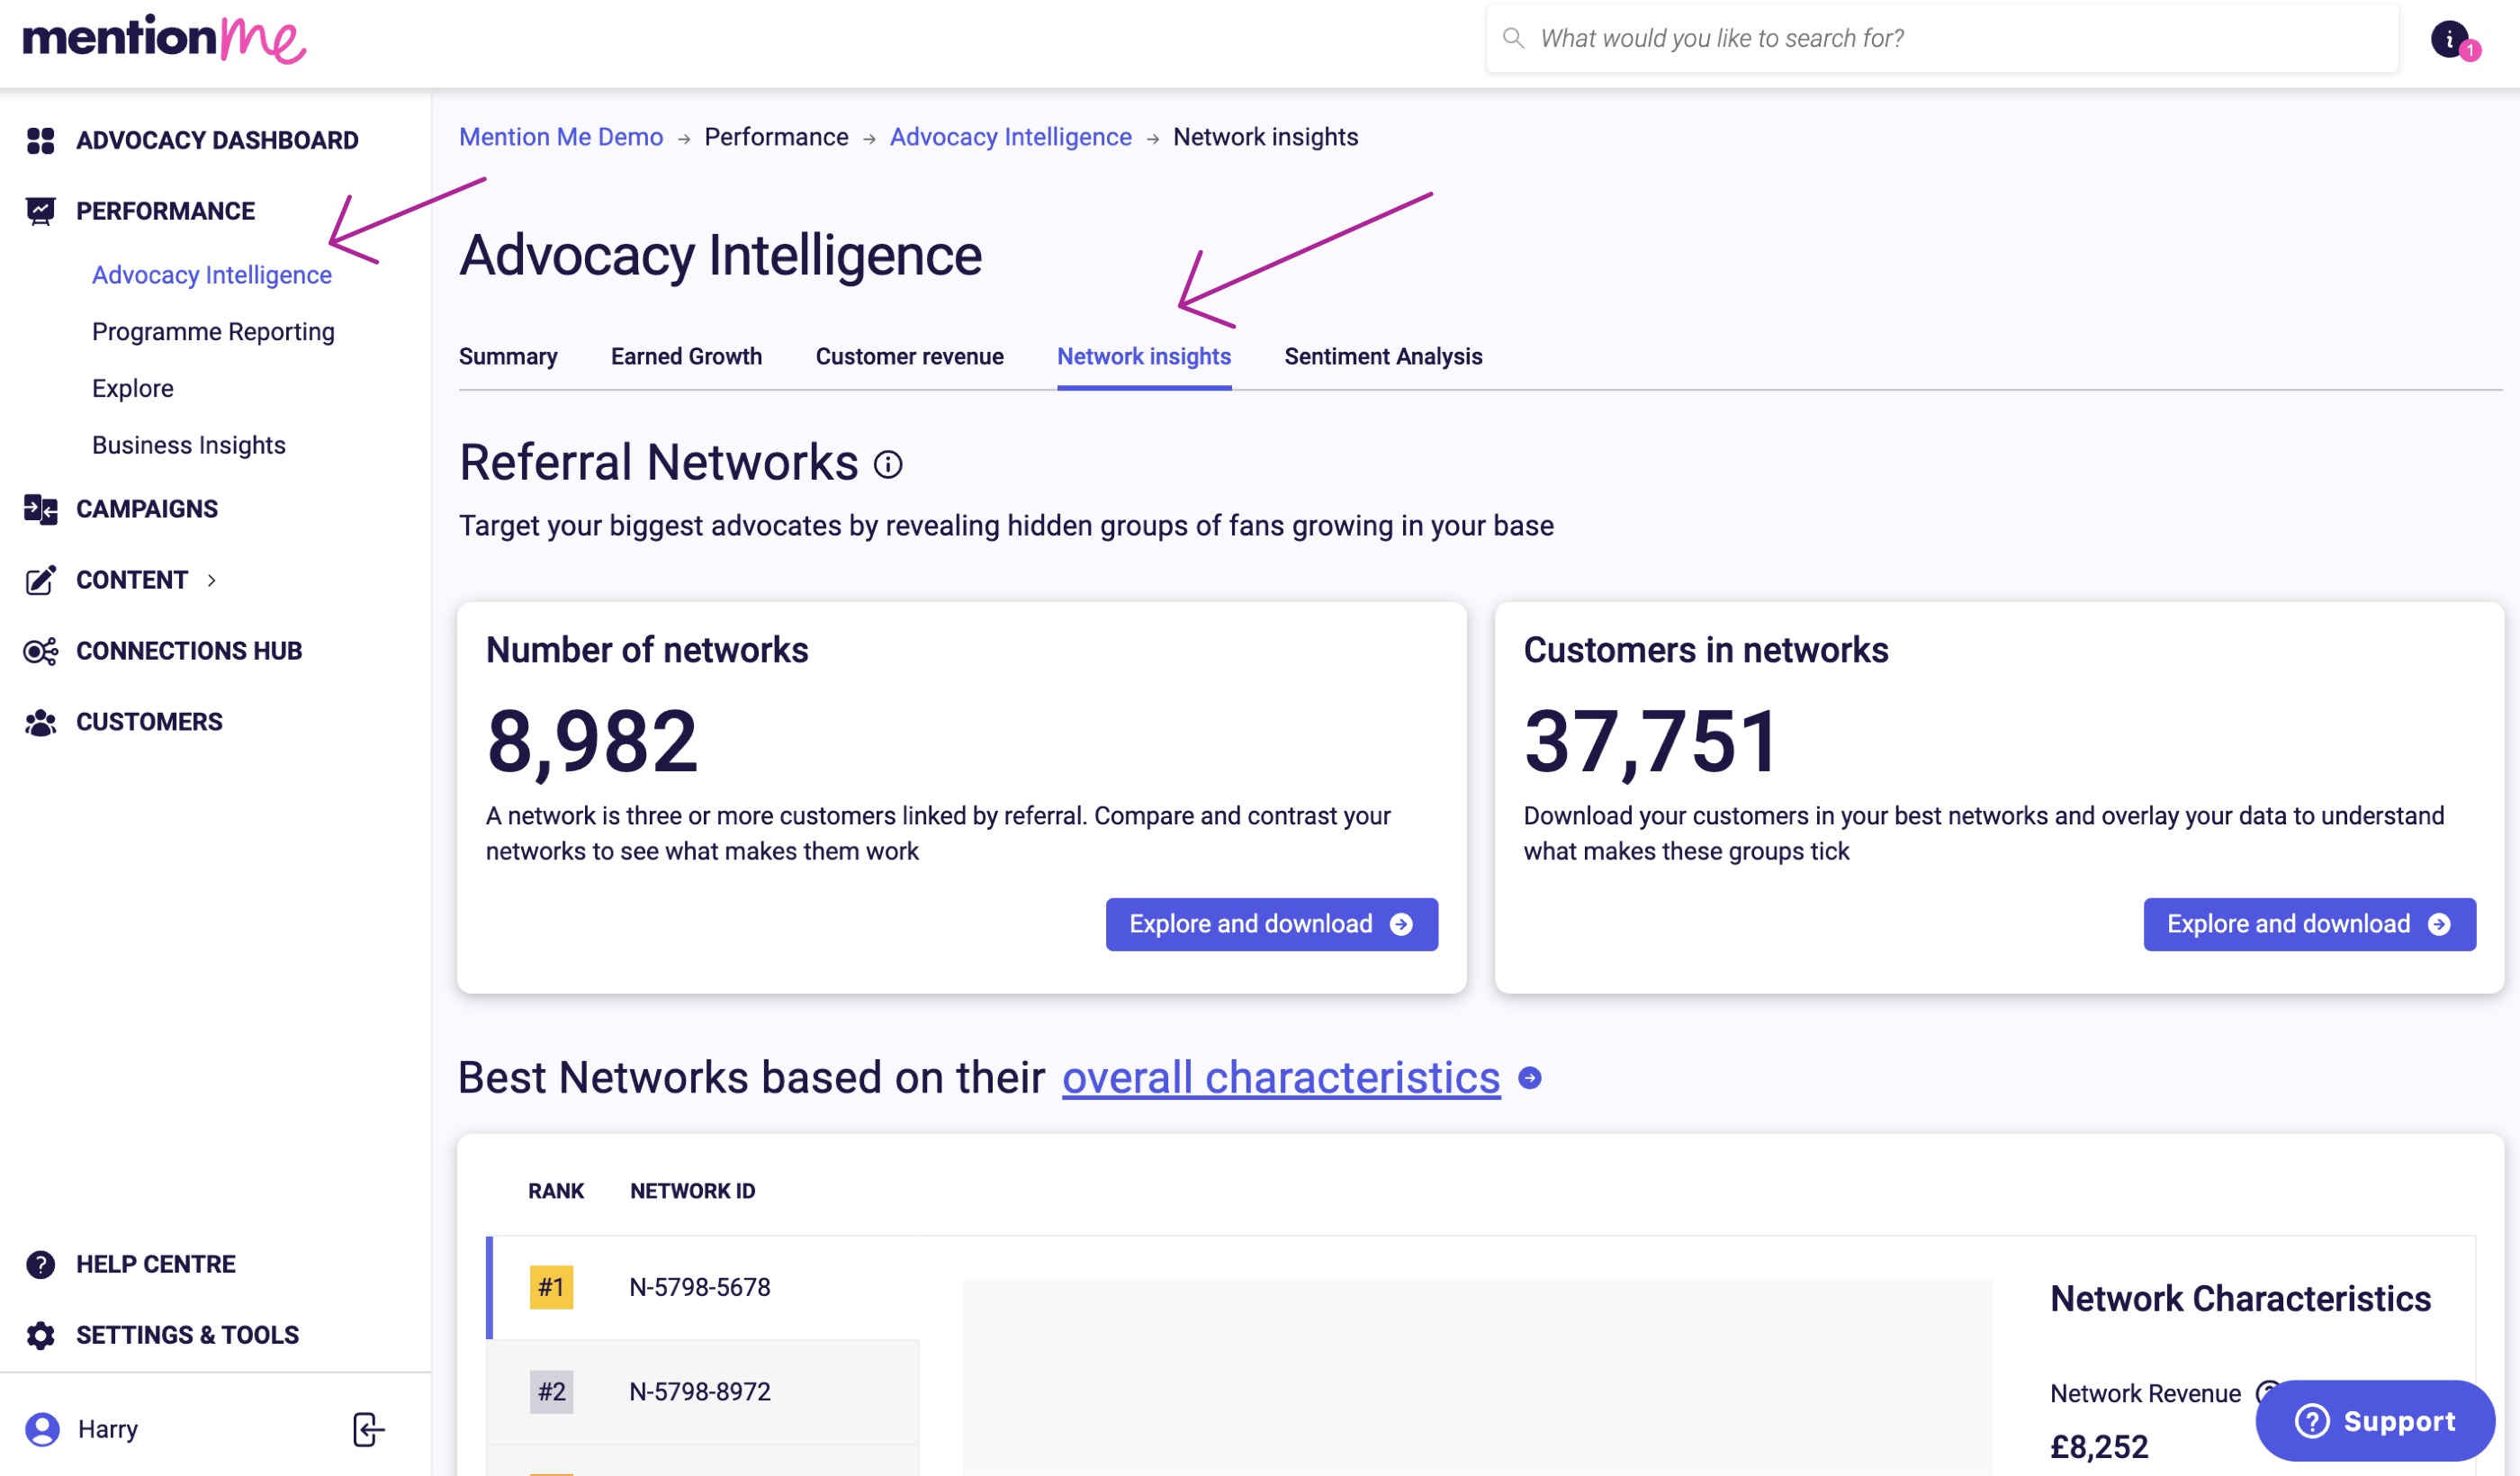Screen dimensions: 2520x1476
Task: Open Customers in the sidebar
Action: tap(150, 722)
